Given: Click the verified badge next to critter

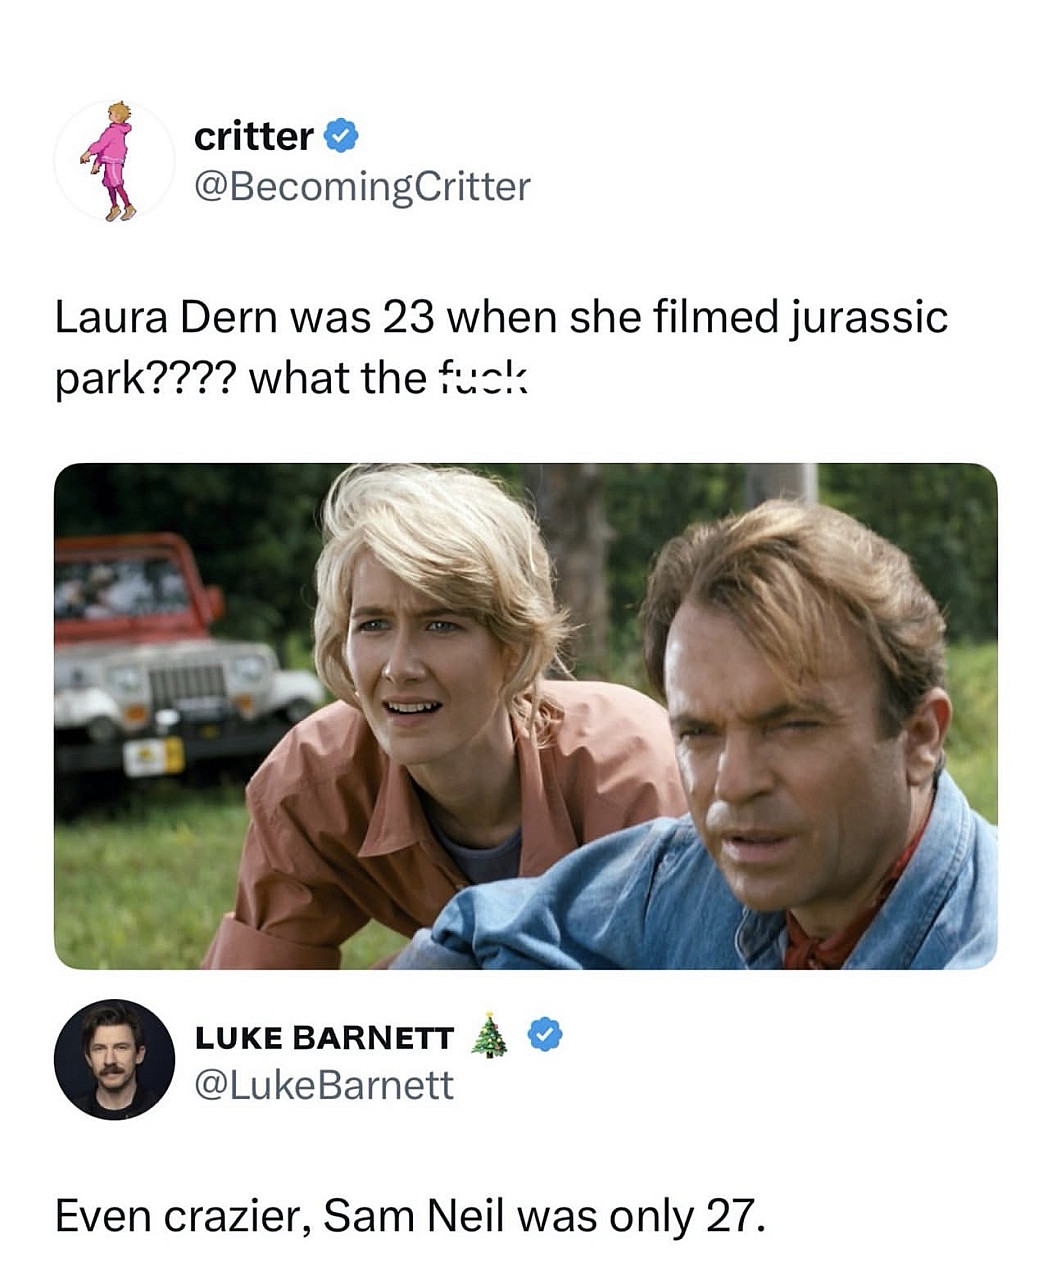Looking at the screenshot, I should coord(342,135).
